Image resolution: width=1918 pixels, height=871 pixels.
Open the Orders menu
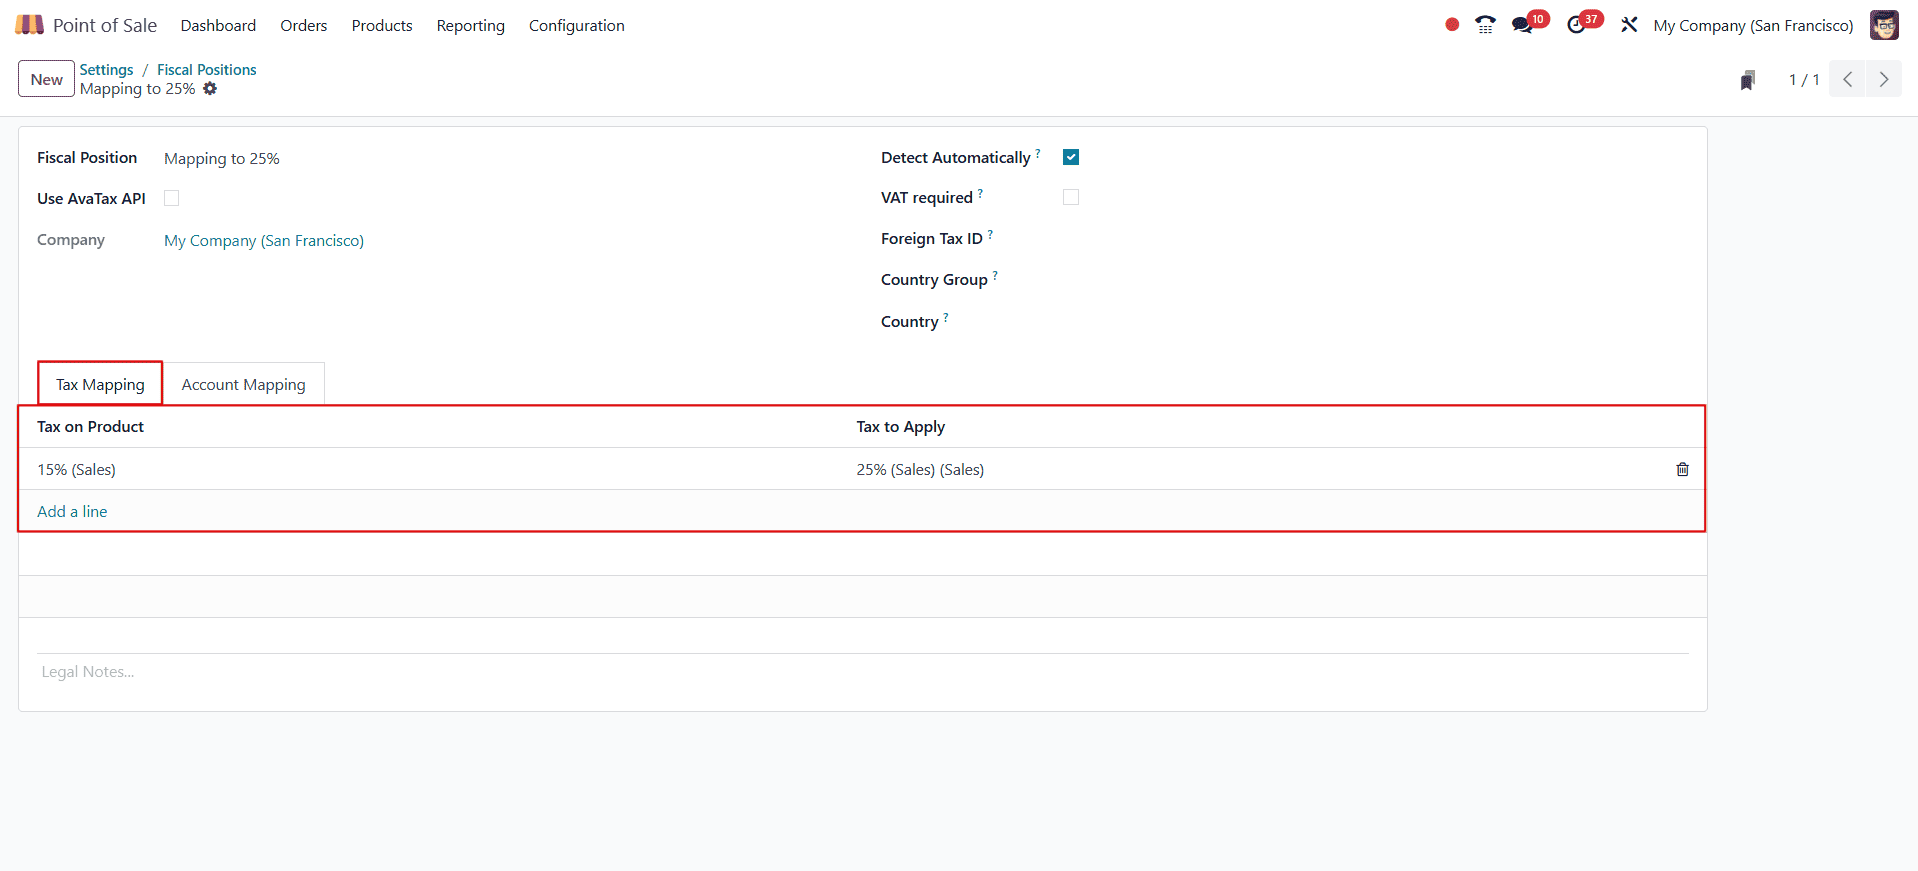304,25
